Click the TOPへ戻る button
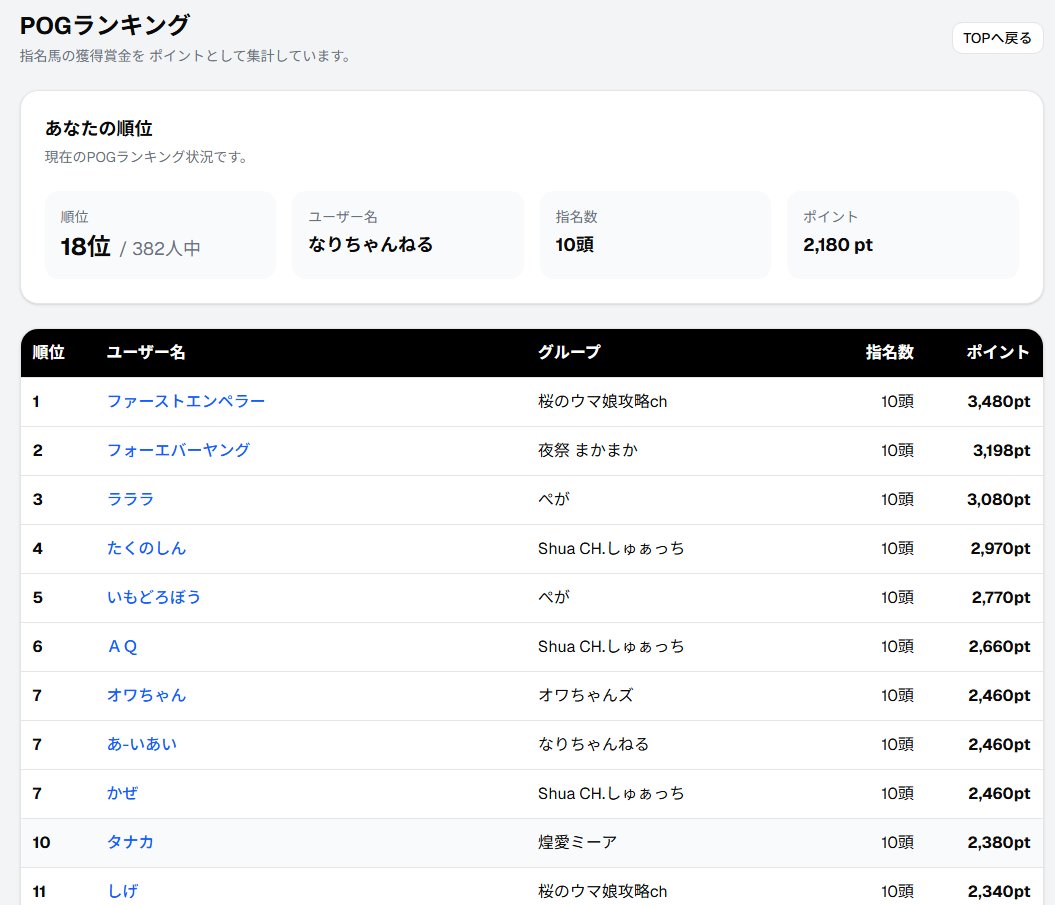This screenshot has width=1055, height=905. pyautogui.click(x=997, y=38)
